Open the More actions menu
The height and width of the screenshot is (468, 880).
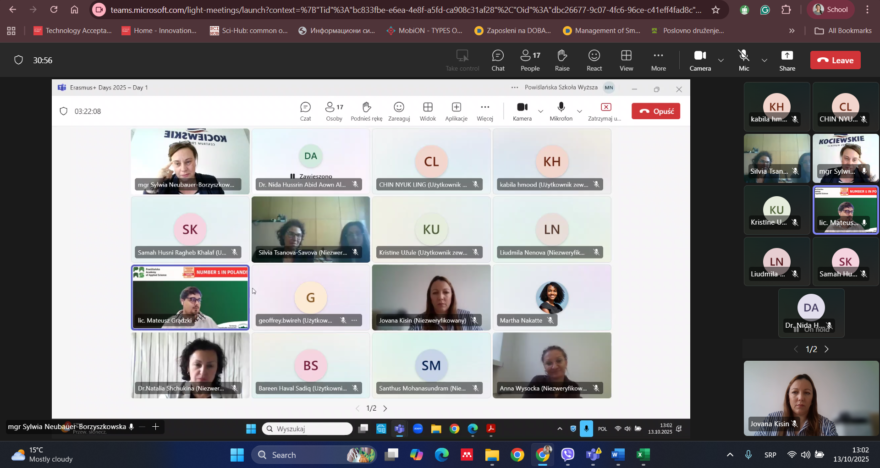(x=658, y=60)
